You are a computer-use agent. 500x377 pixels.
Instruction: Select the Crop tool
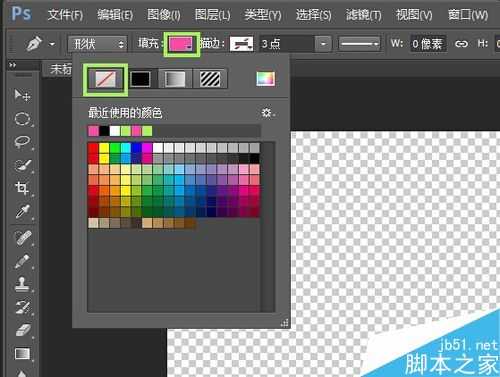[22, 188]
